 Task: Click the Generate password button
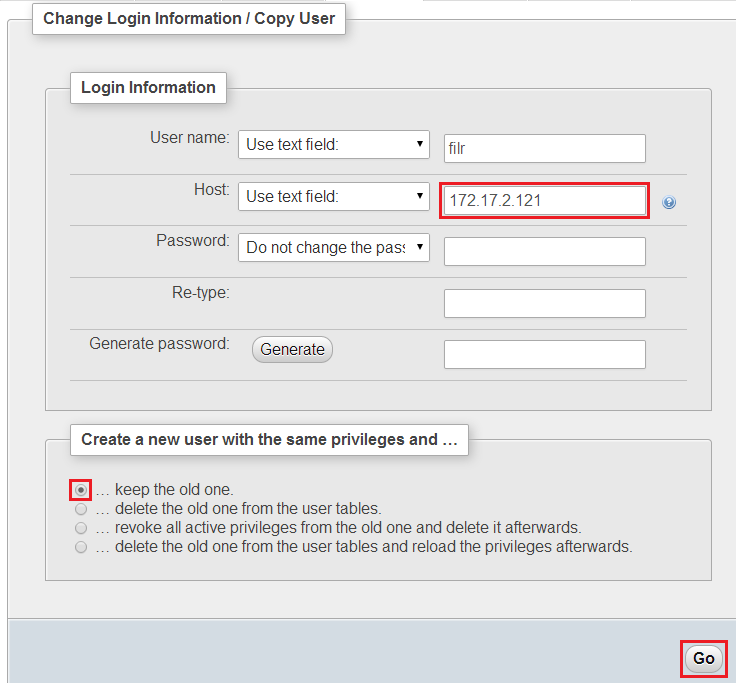point(292,350)
